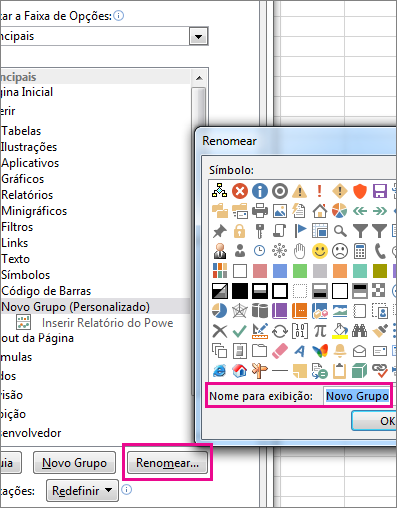
Task: Pick the colorful butterfly symbol
Action: tap(320, 351)
